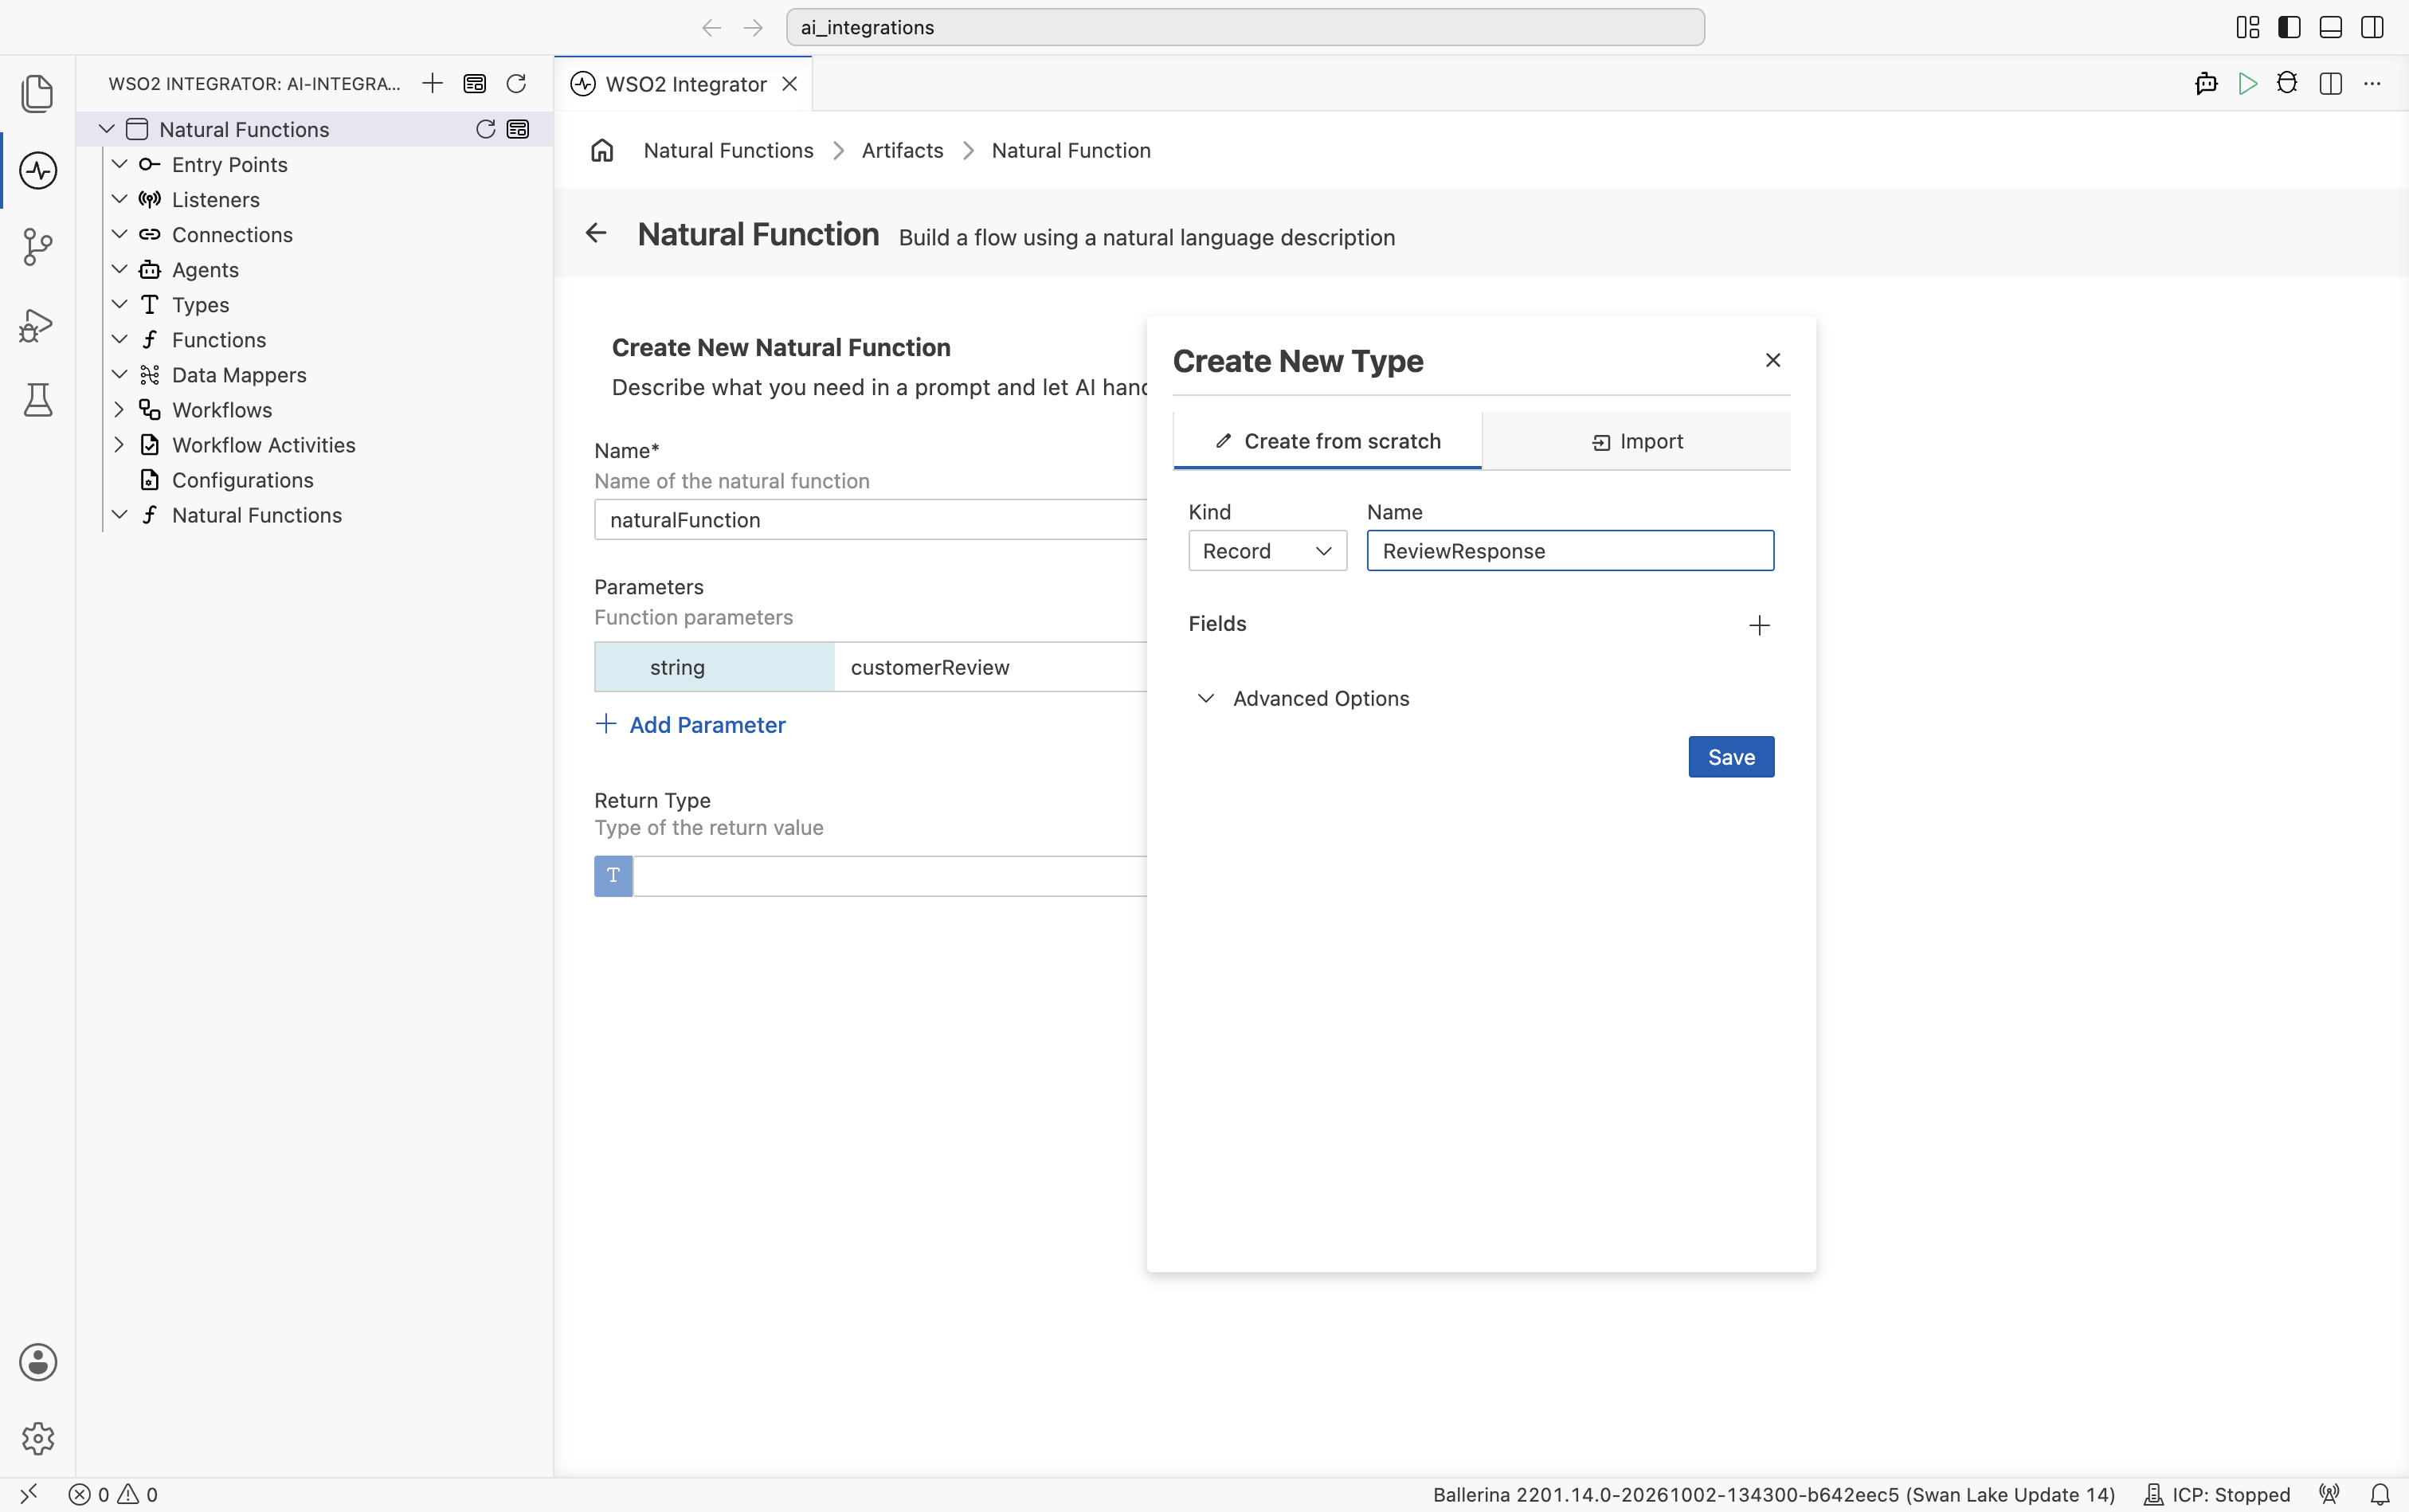The width and height of the screenshot is (2409, 1512).
Task: Open the Source Control view
Action: [x=38, y=247]
